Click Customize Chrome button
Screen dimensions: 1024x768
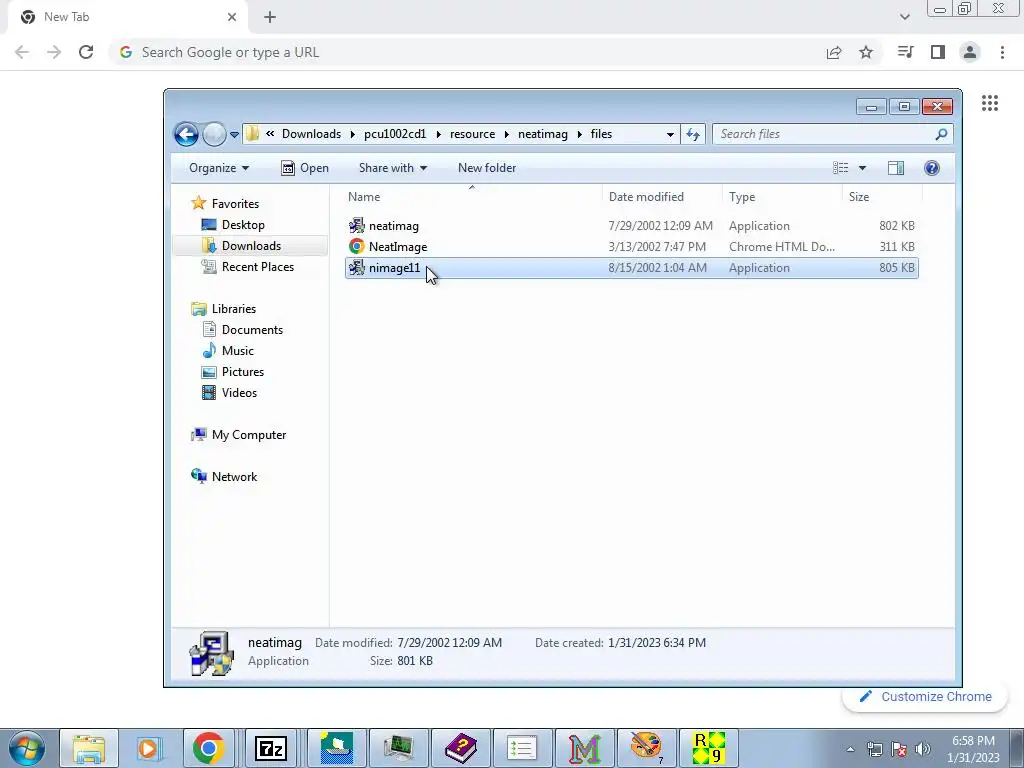(925, 697)
